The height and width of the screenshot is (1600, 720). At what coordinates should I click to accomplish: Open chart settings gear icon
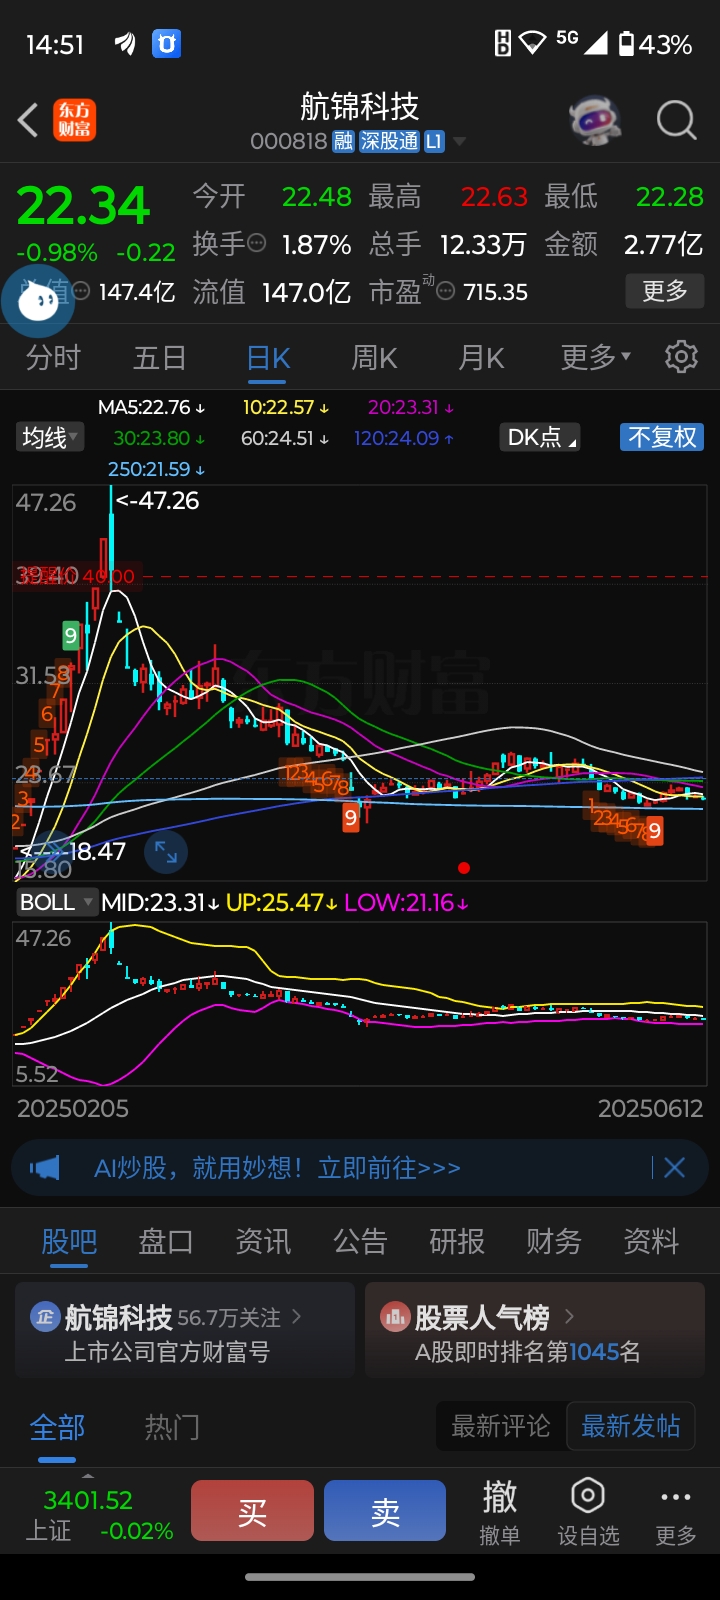click(681, 357)
